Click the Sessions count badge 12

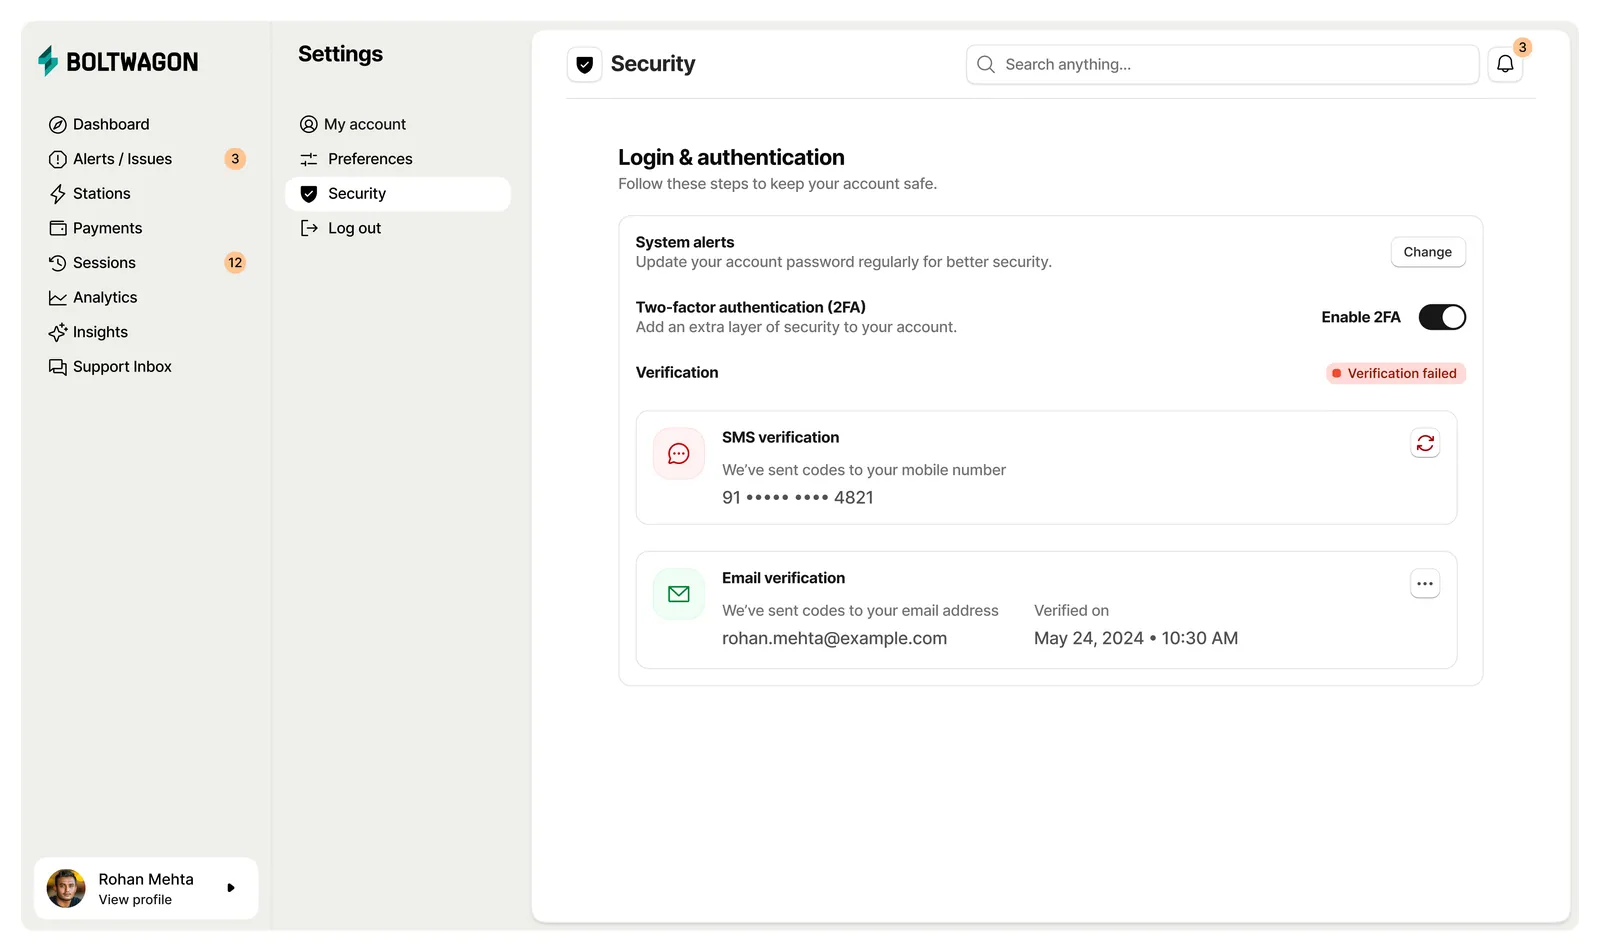235,263
